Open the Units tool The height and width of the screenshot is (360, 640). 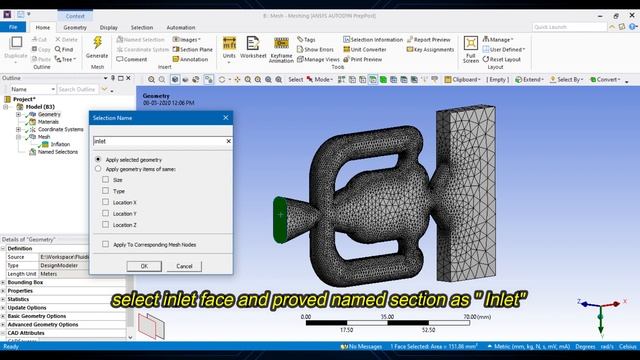point(229,47)
